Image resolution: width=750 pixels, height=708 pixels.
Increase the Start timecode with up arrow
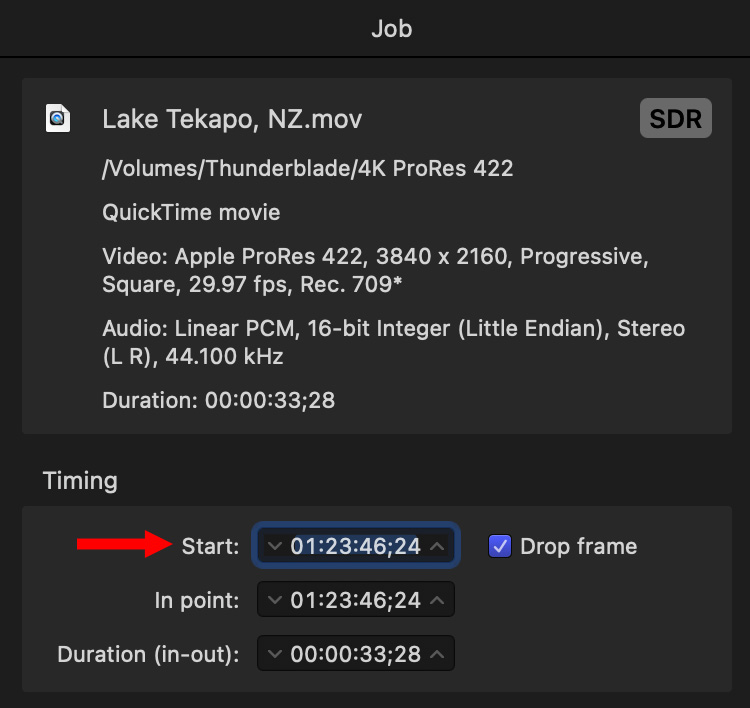point(437,547)
